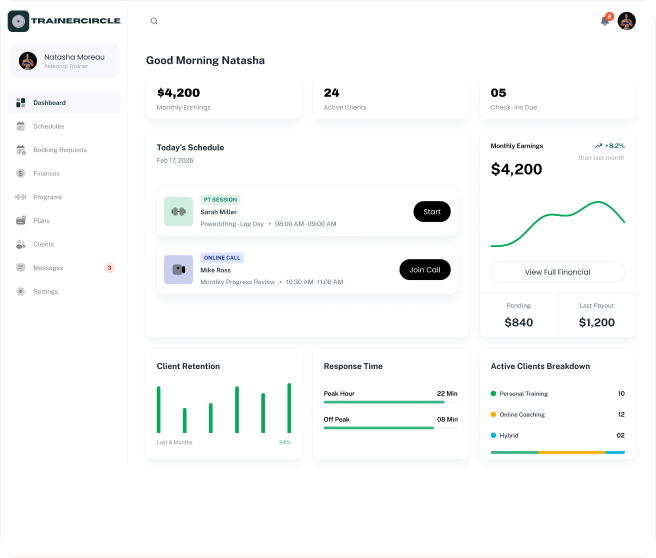Image resolution: width=656 pixels, height=558 pixels.
Task: Click the Peak Hour progress bar
Action: click(x=391, y=402)
